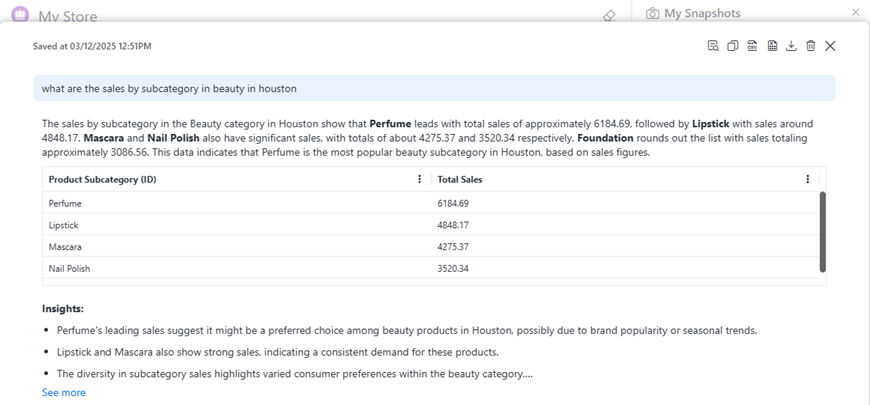Open Total Sales column options menu

point(807,179)
